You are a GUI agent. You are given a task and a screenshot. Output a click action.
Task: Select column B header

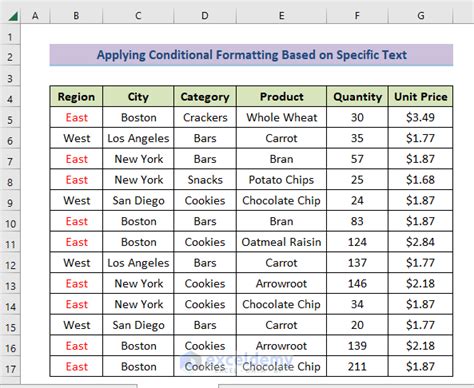coord(76,16)
